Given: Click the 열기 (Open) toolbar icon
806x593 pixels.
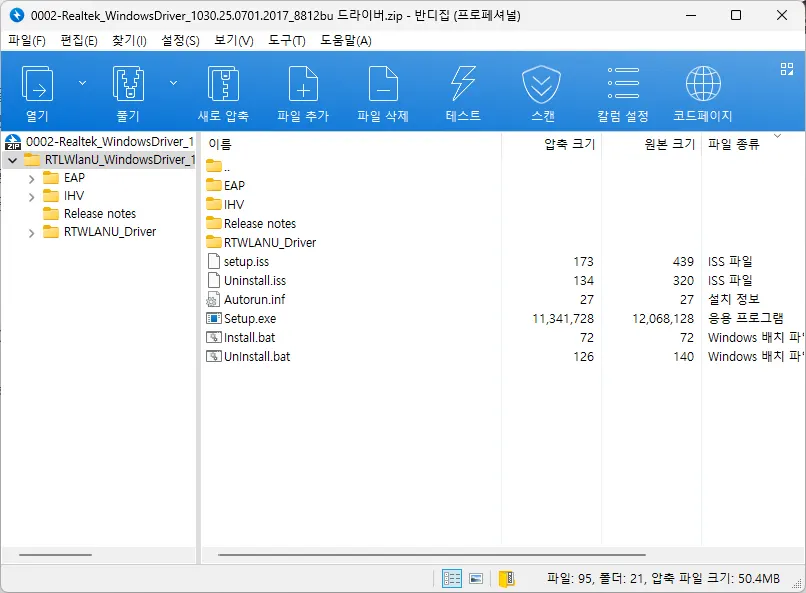Looking at the screenshot, I should tap(37, 84).
